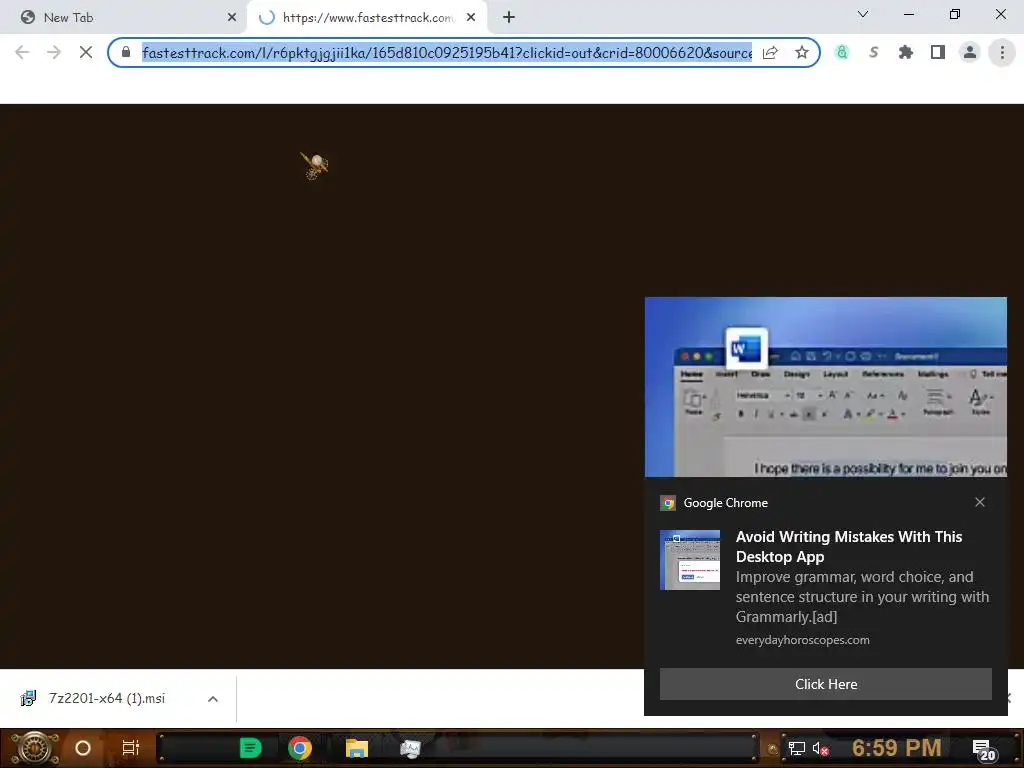The image size is (1024, 768).
Task: Open Cortana search circle on taskbar
Action: tap(83, 748)
